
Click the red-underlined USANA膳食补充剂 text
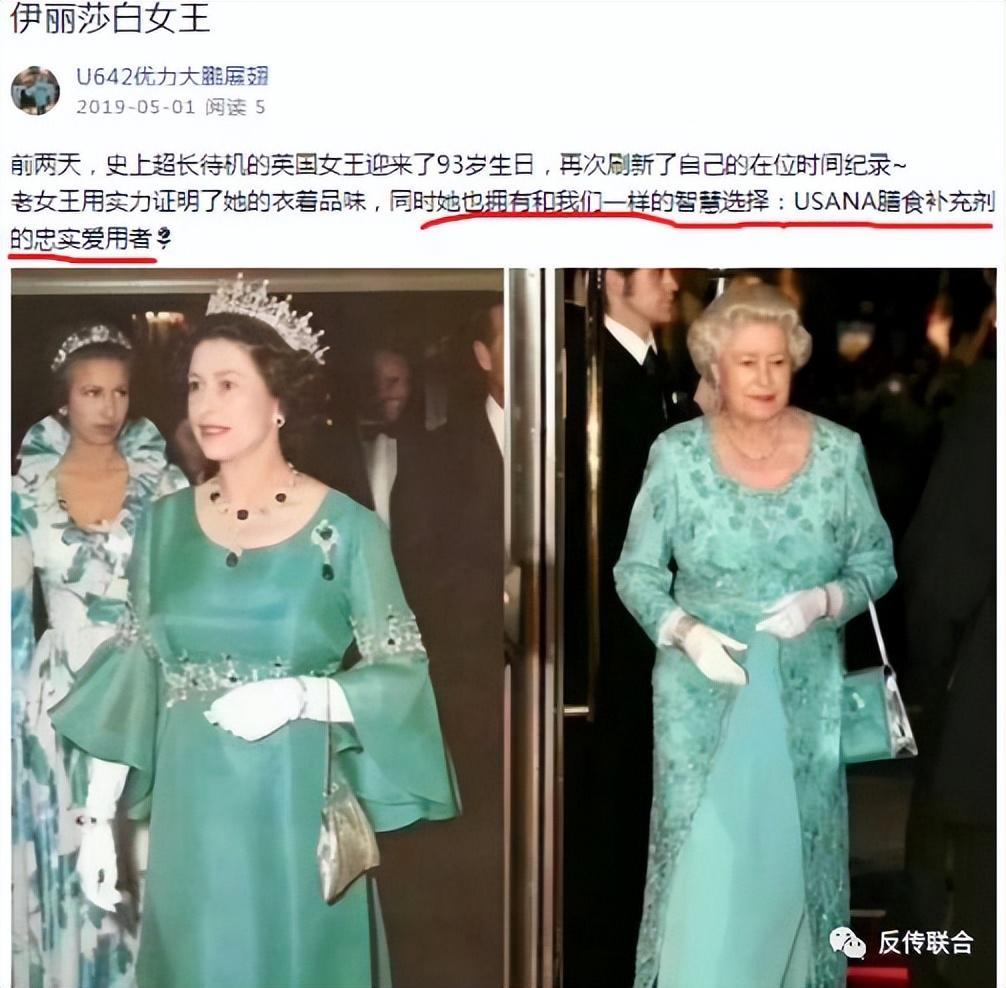894,203
